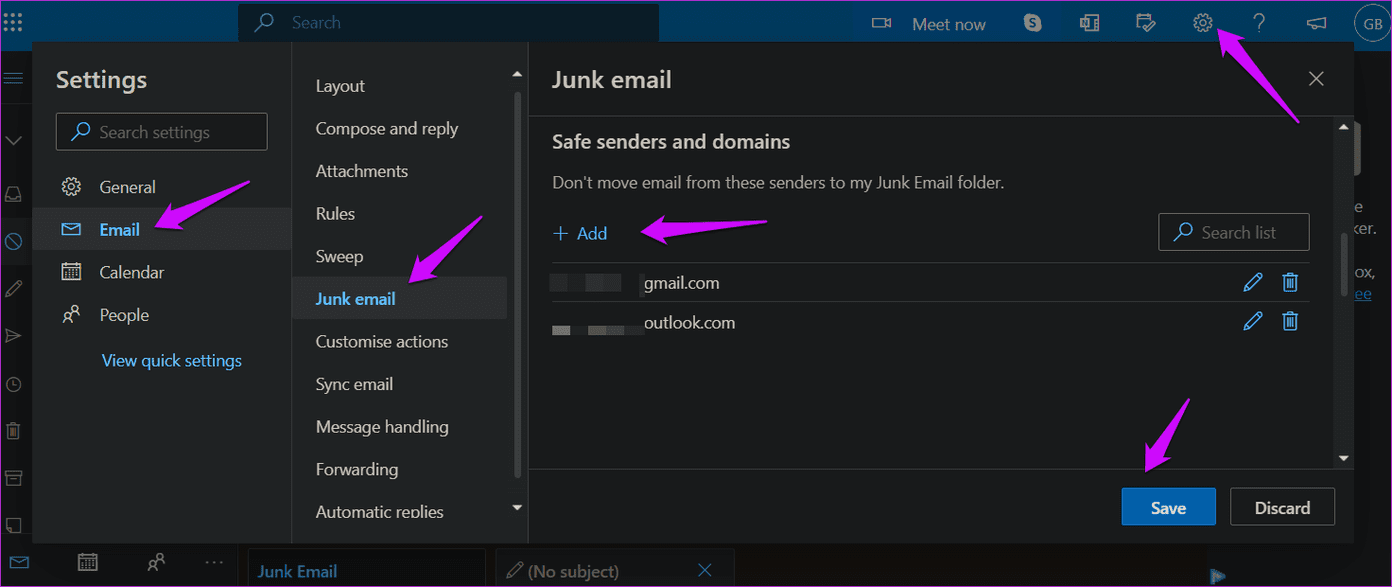Open the My Day calendar-check icon

click(x=1146, y=23)
